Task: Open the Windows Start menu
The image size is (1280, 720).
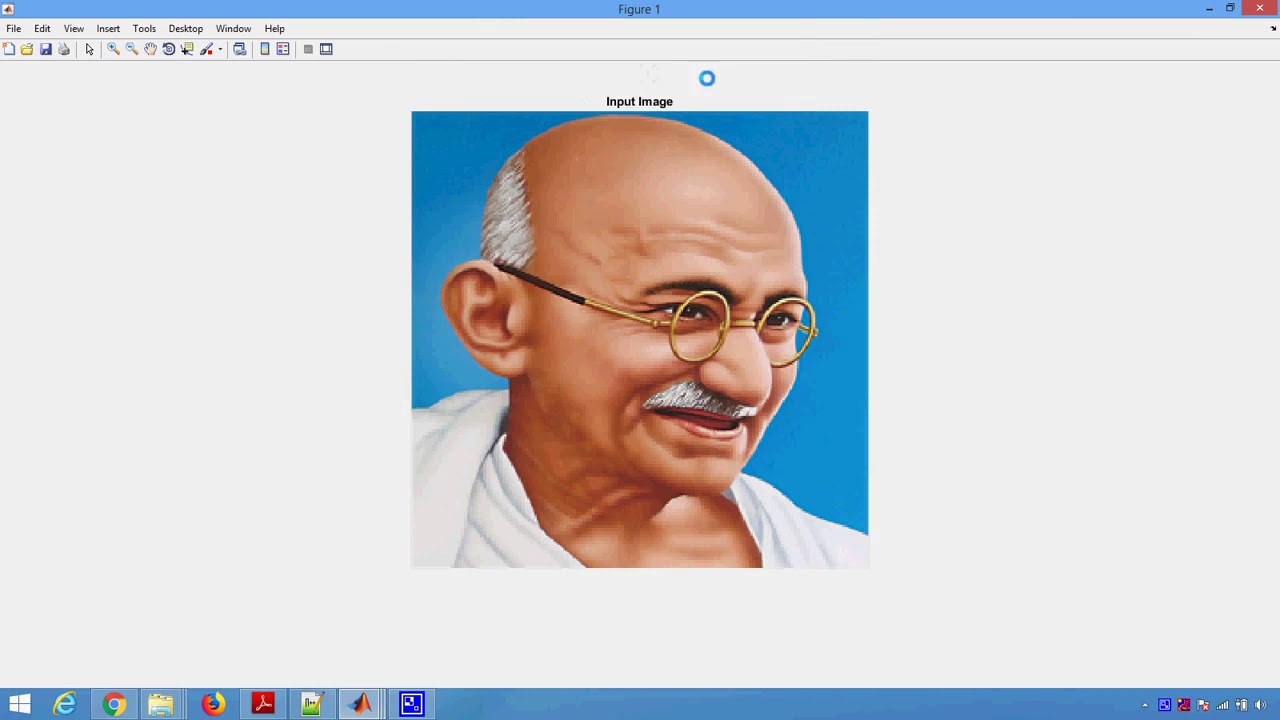Action: coord(20,705)
